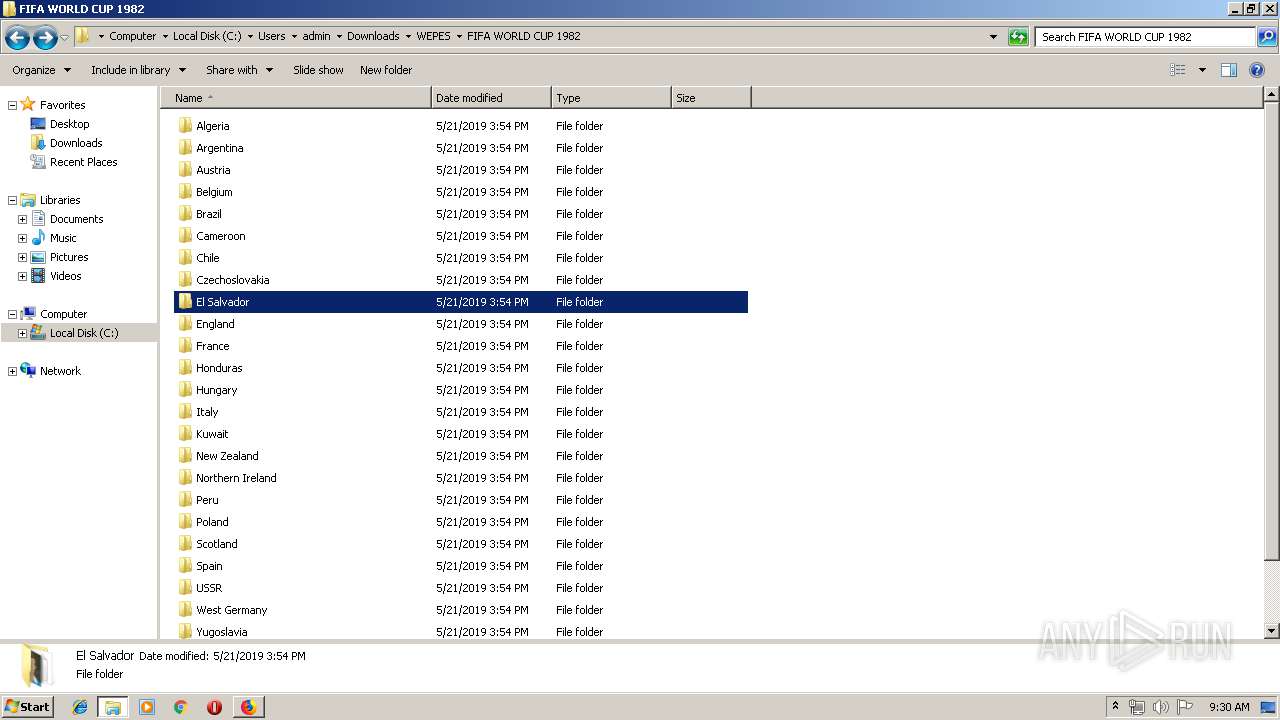
Task: Expand the Network node
Action: [x=12, y=371]
